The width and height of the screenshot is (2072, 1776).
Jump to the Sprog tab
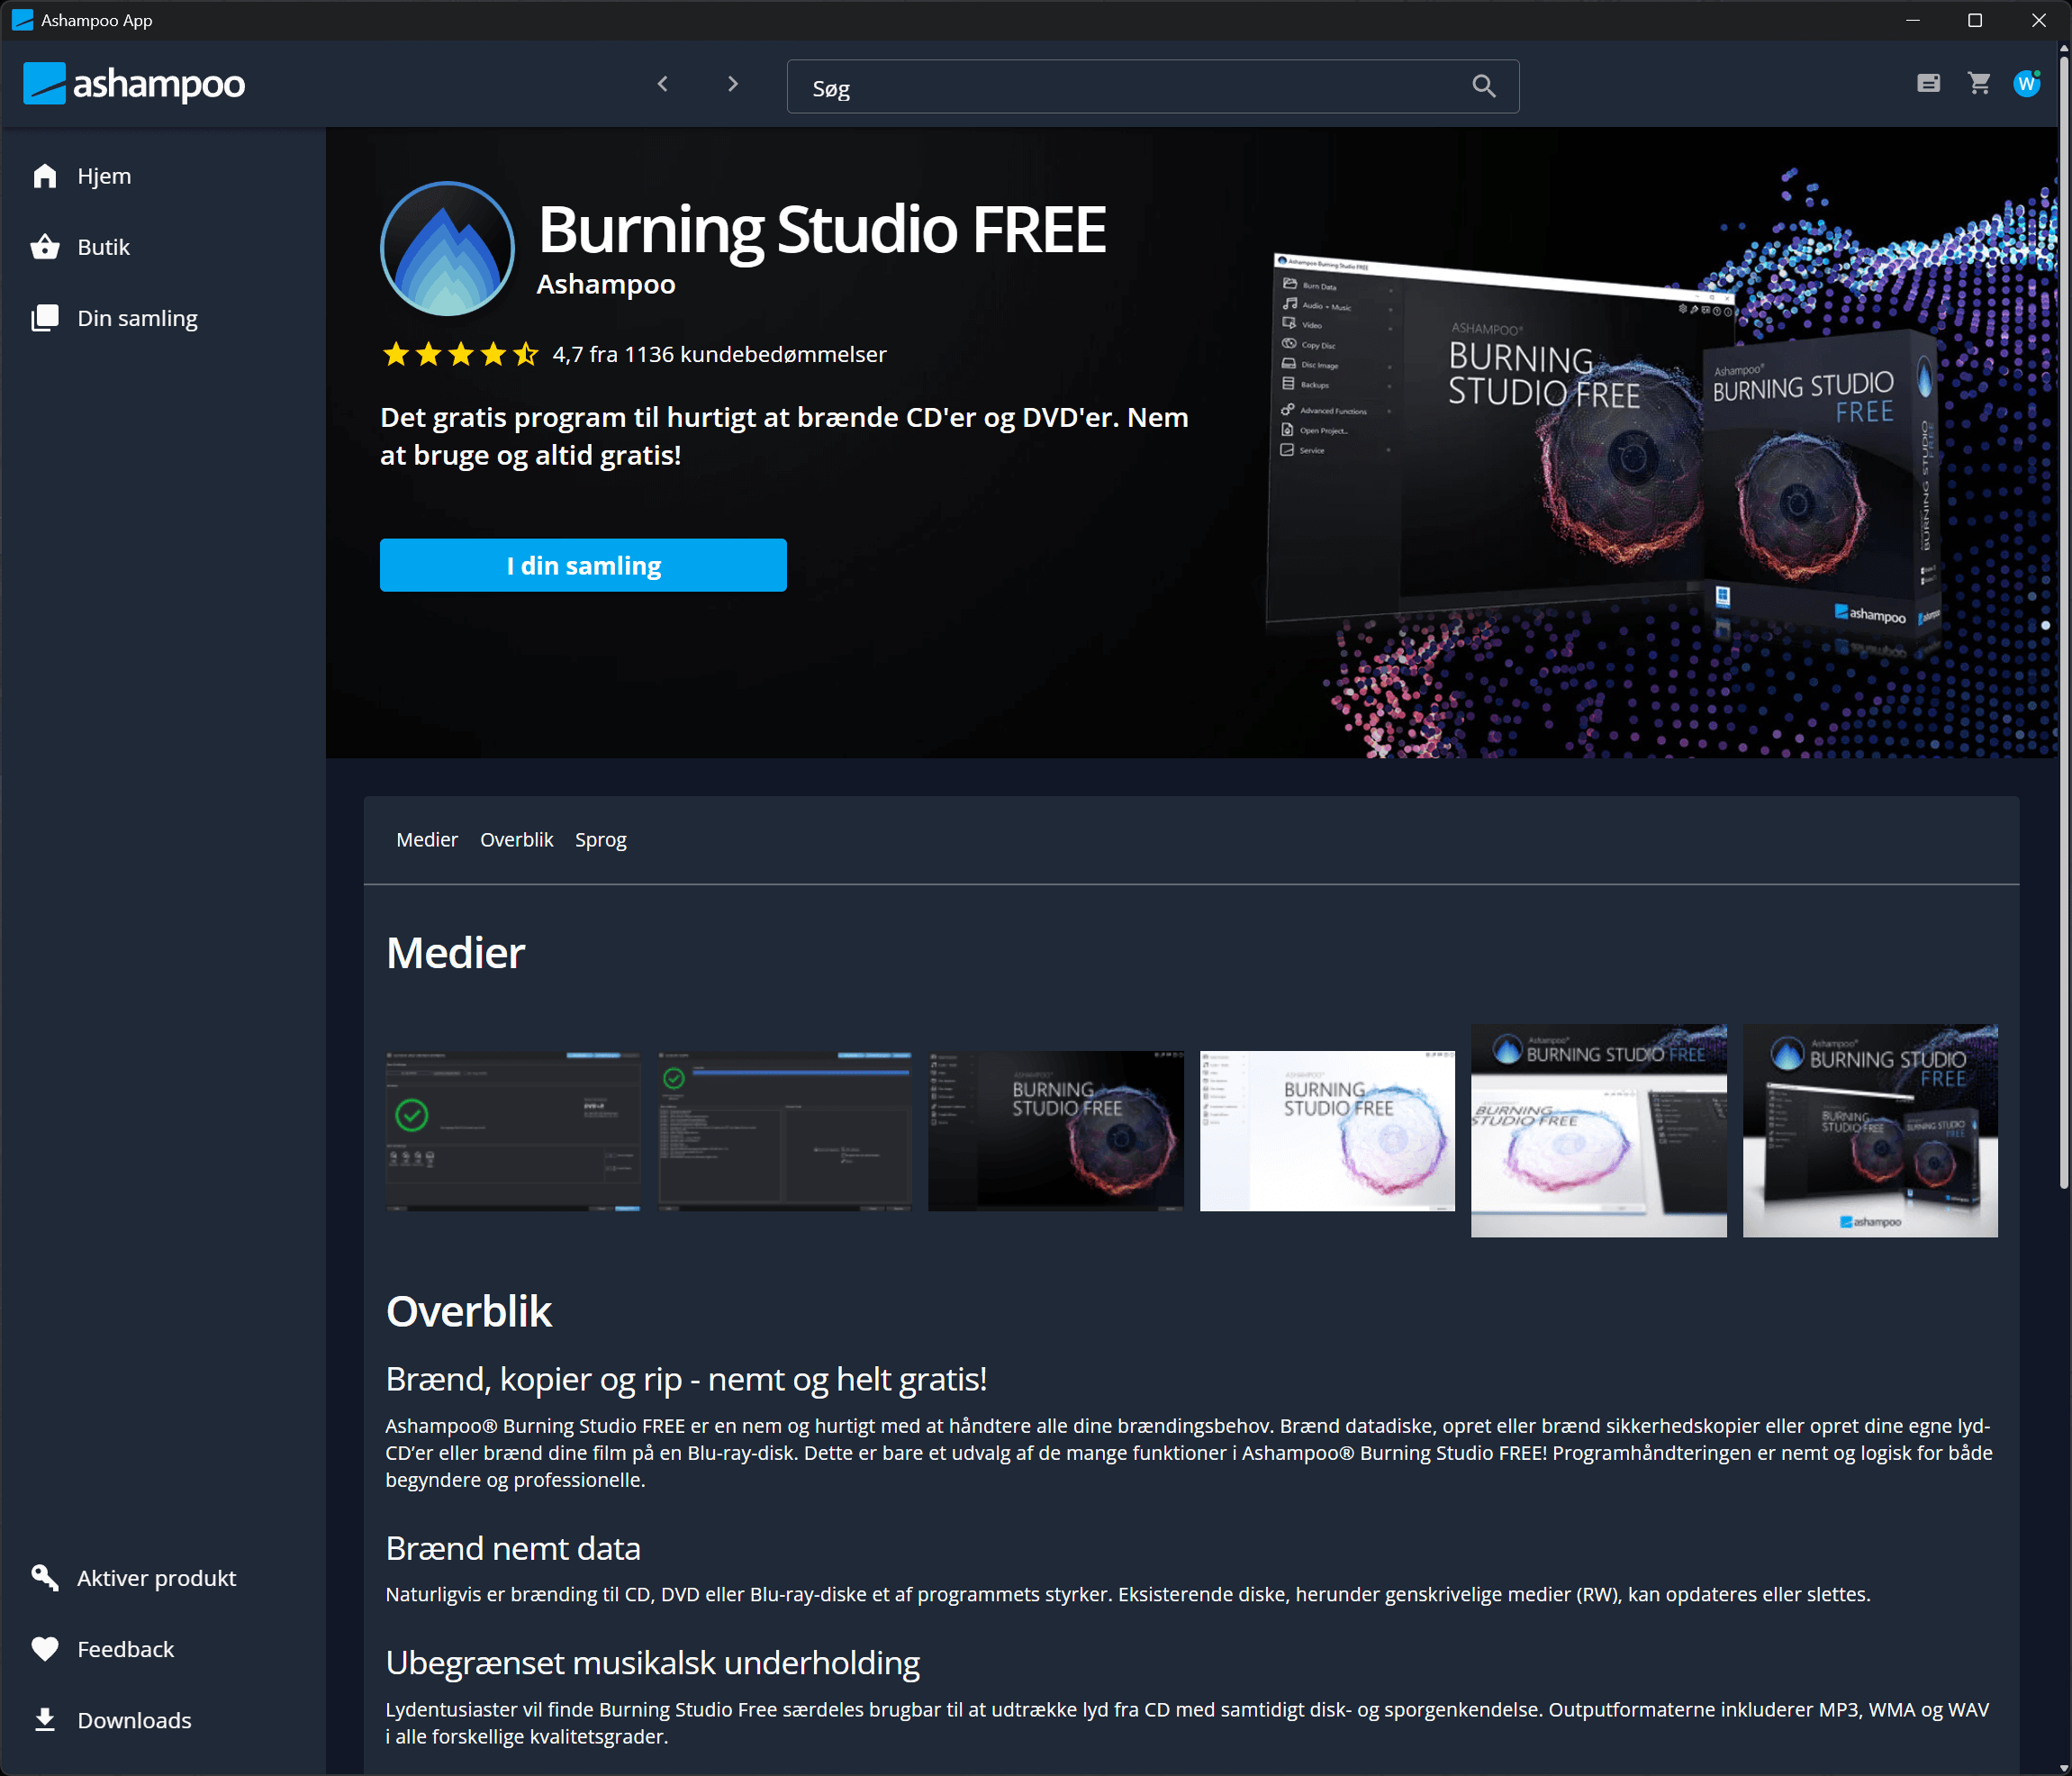601,840
